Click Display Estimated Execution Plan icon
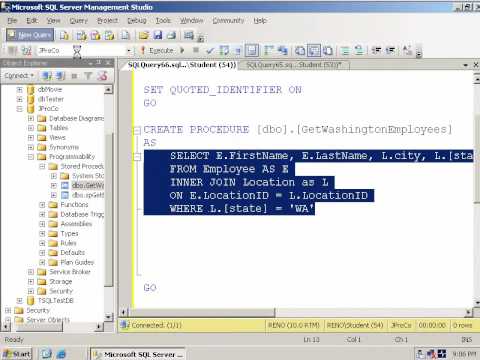The image size is (480, 360). [224, 51]
